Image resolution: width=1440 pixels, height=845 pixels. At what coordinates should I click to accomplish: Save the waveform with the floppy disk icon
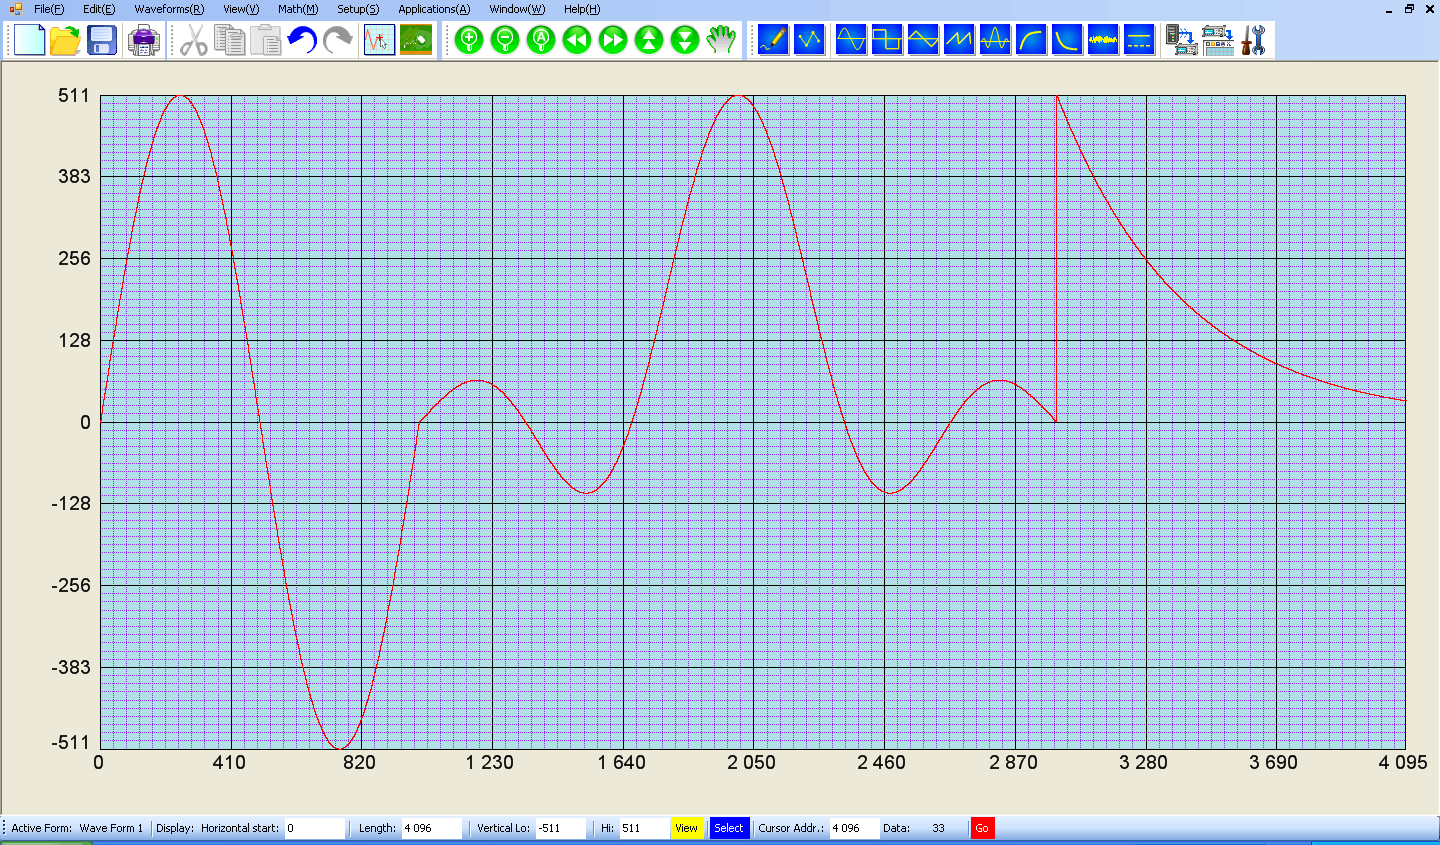[102, 40]
